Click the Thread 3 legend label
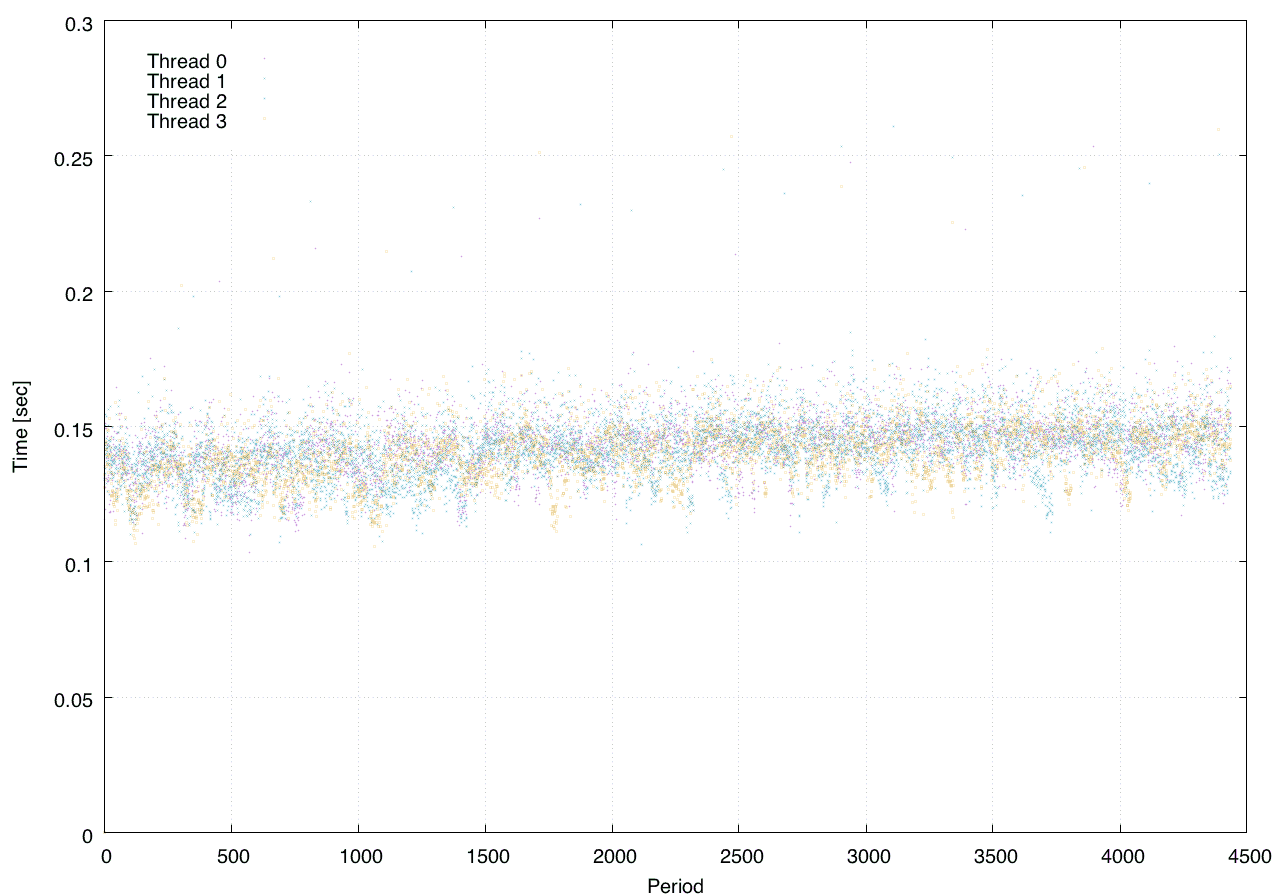 187,122
